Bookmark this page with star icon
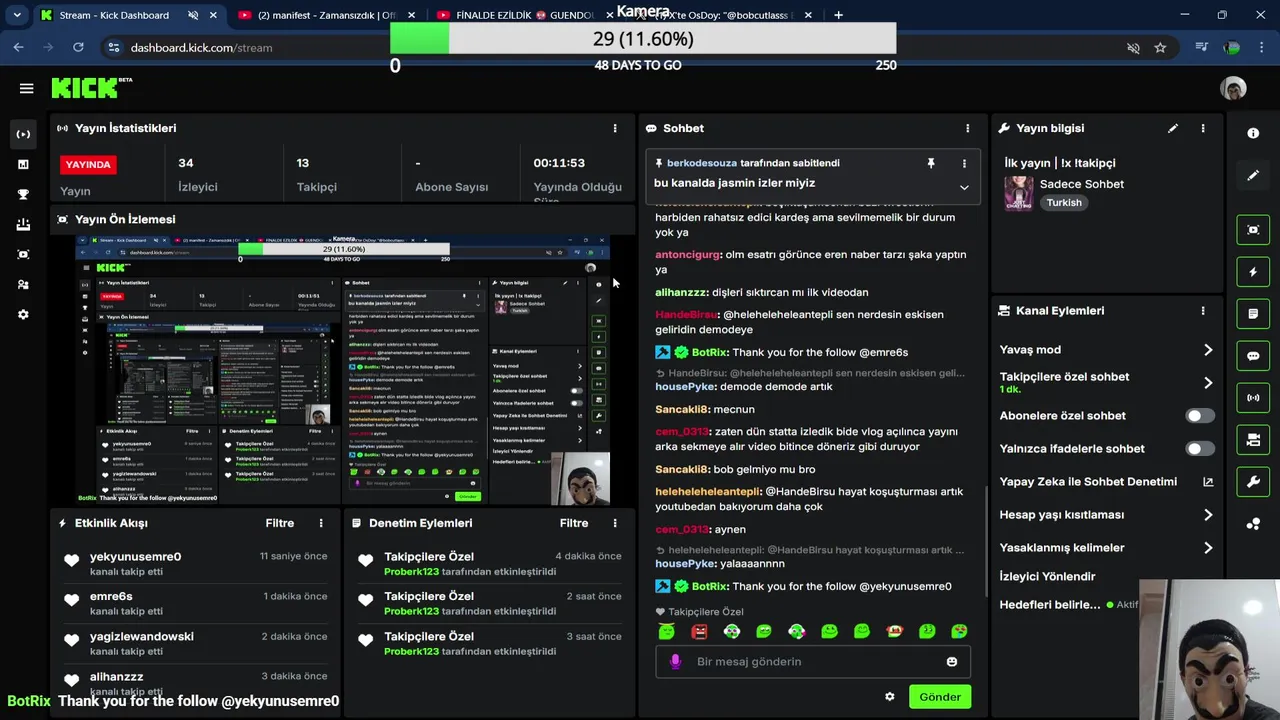This screenshot has height=720, width=1280. coord(1160,47)
